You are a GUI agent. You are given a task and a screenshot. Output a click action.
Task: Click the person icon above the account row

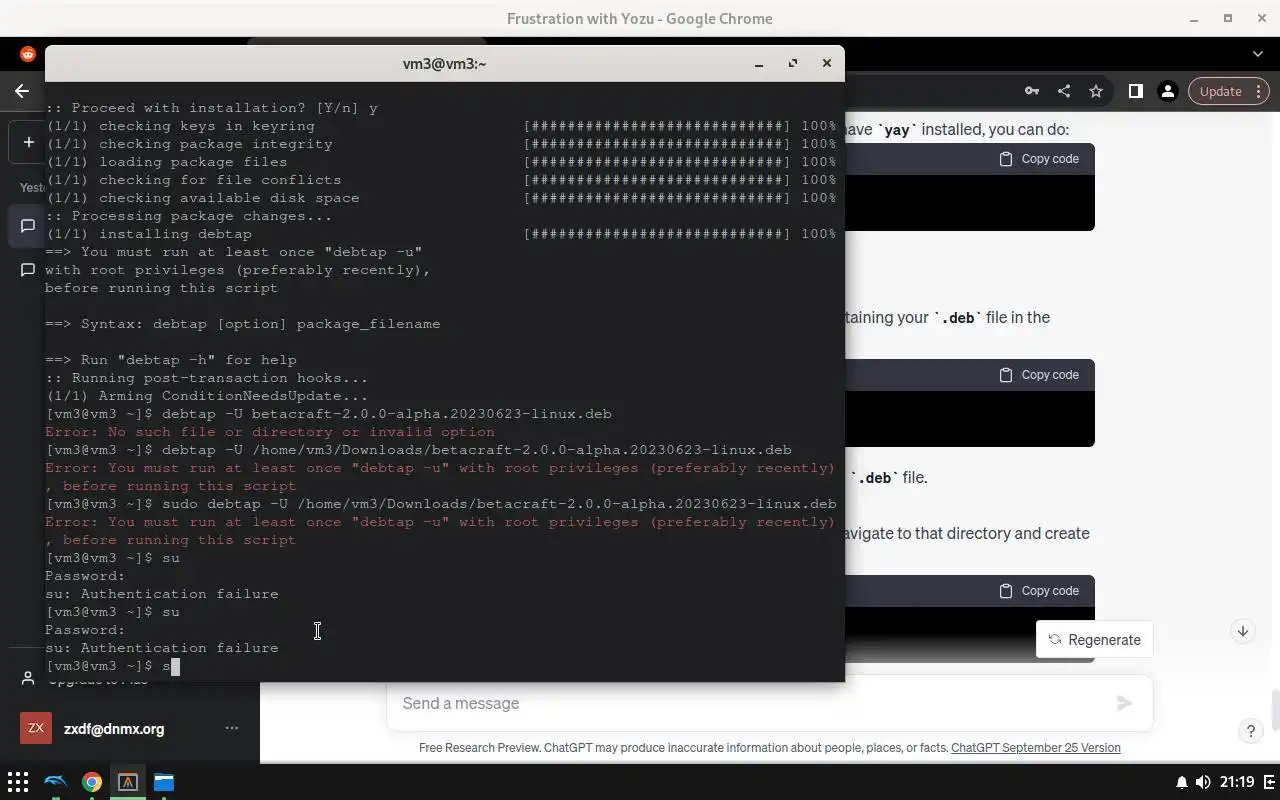point(28,679)
